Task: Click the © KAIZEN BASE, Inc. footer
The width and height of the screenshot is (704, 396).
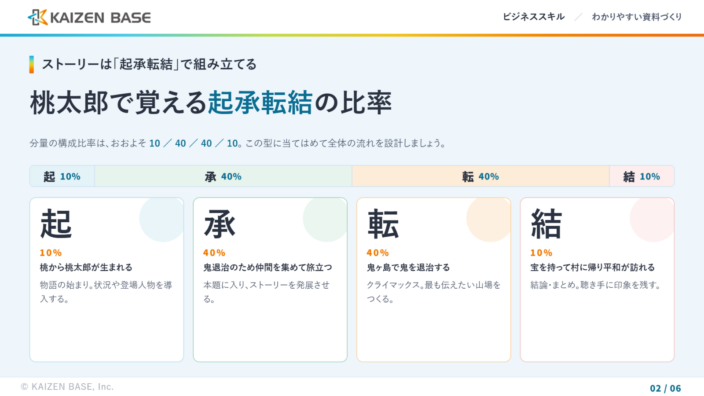Action: point(67,387)
